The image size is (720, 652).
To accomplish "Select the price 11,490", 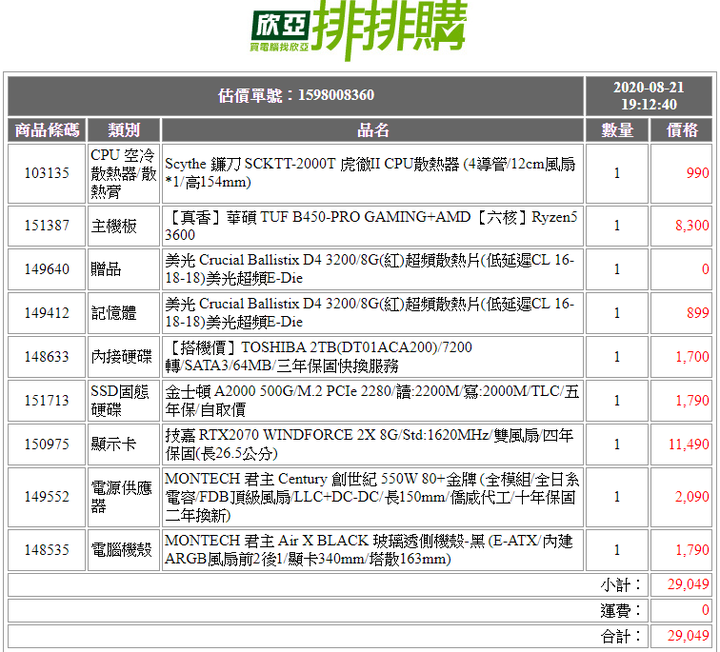I will (x=681, y=444).
